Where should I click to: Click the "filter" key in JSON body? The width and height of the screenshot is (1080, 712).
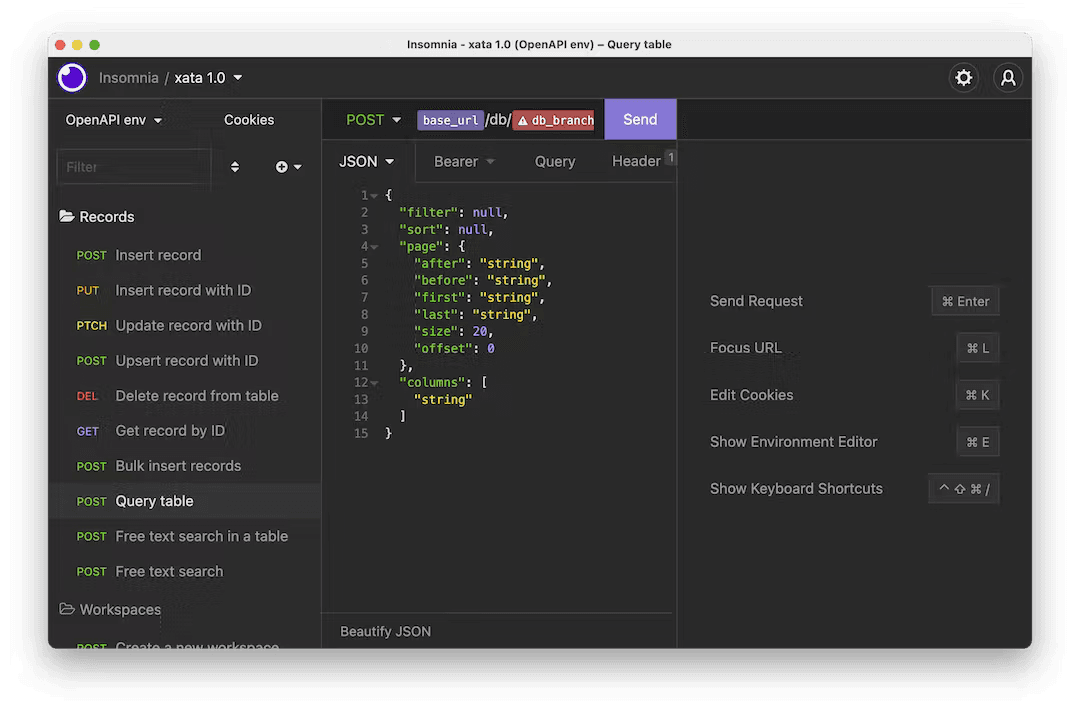[x=428, y=213]
